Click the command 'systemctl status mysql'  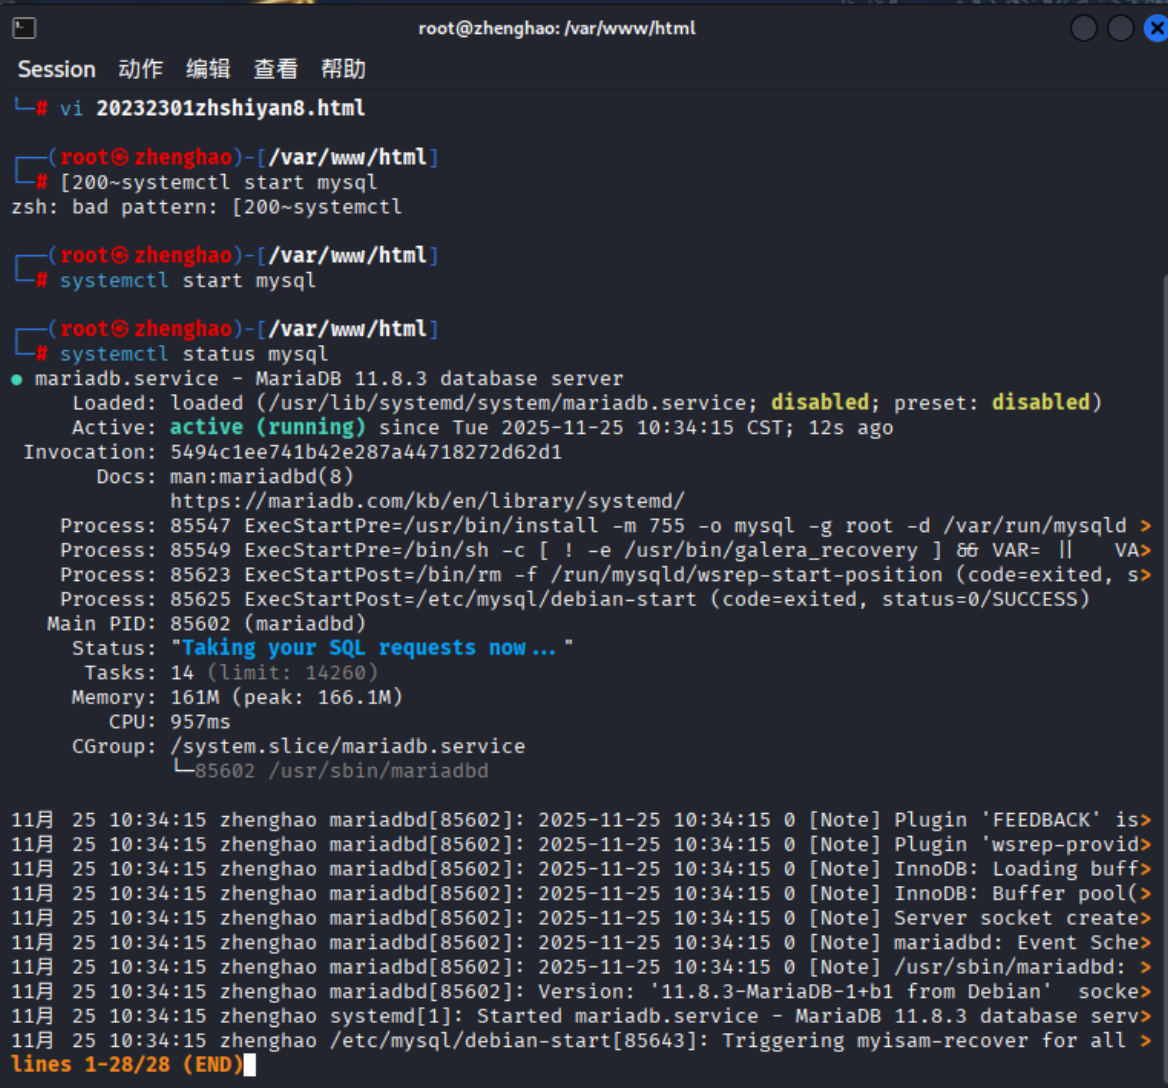tap(194, 354)
